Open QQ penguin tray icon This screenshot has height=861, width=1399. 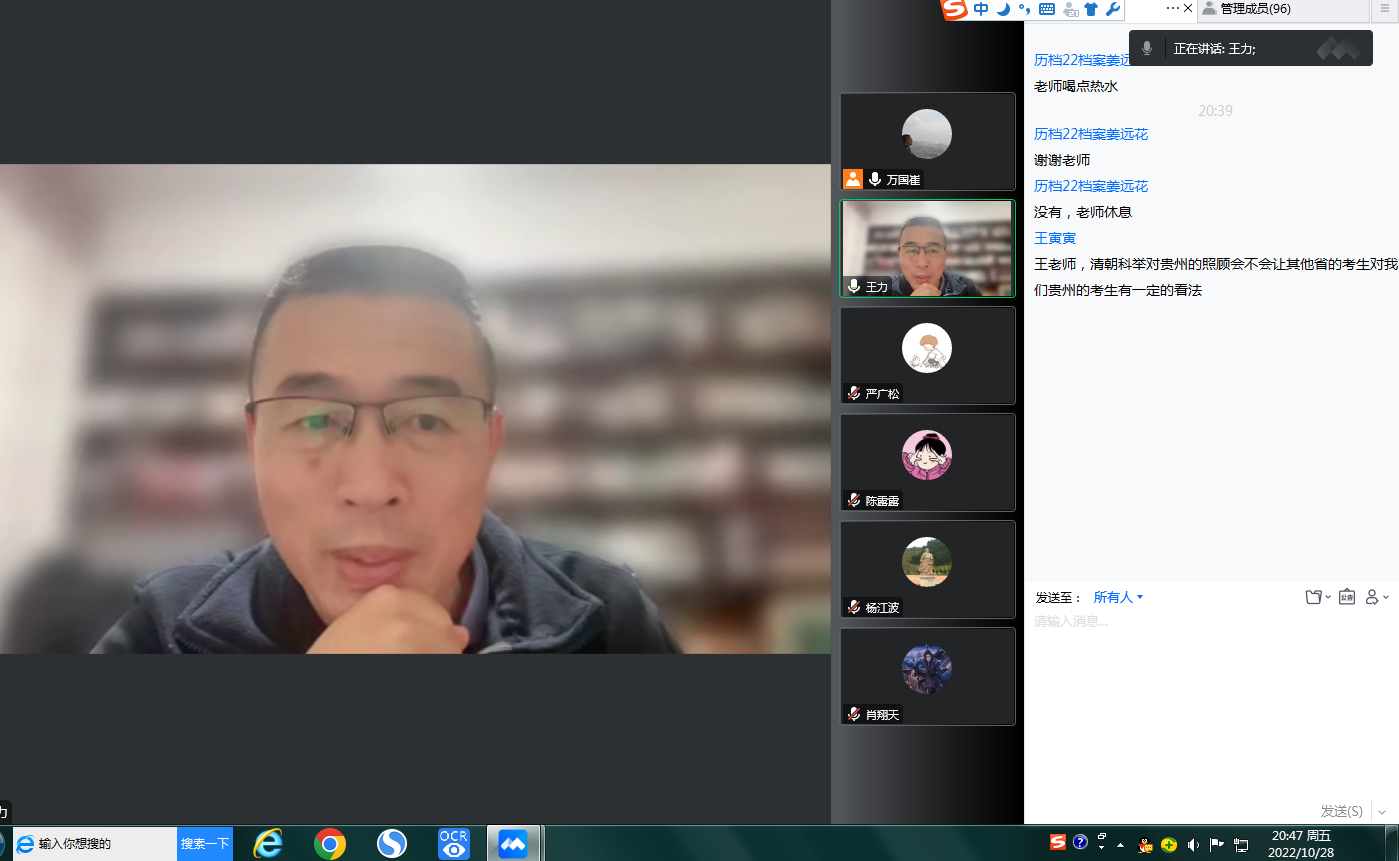[x=1146, y=844]
